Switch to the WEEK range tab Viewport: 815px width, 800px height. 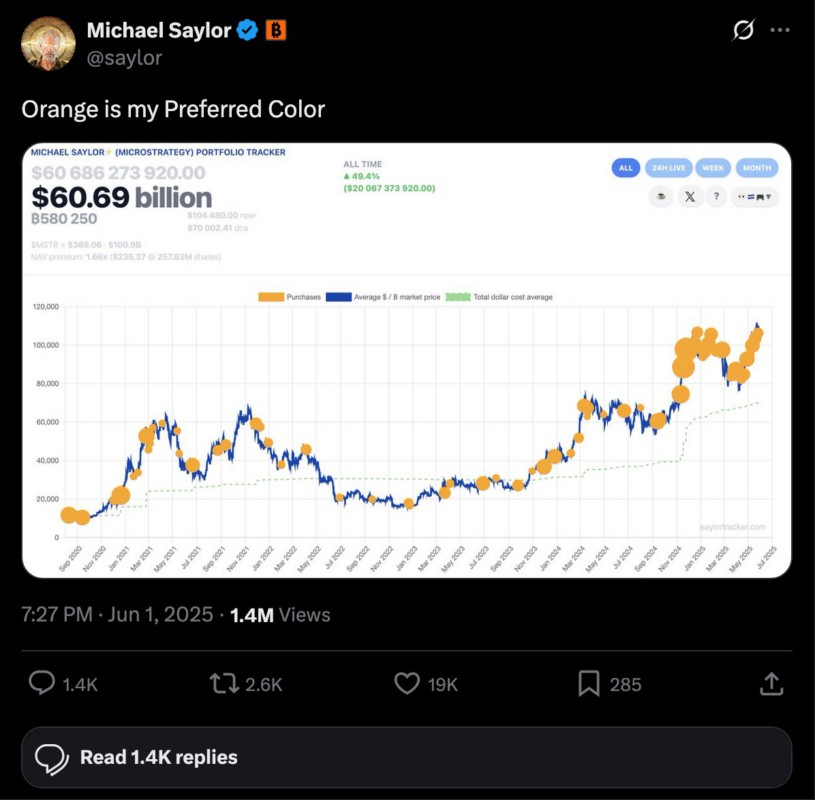click(x=713, y=168)
